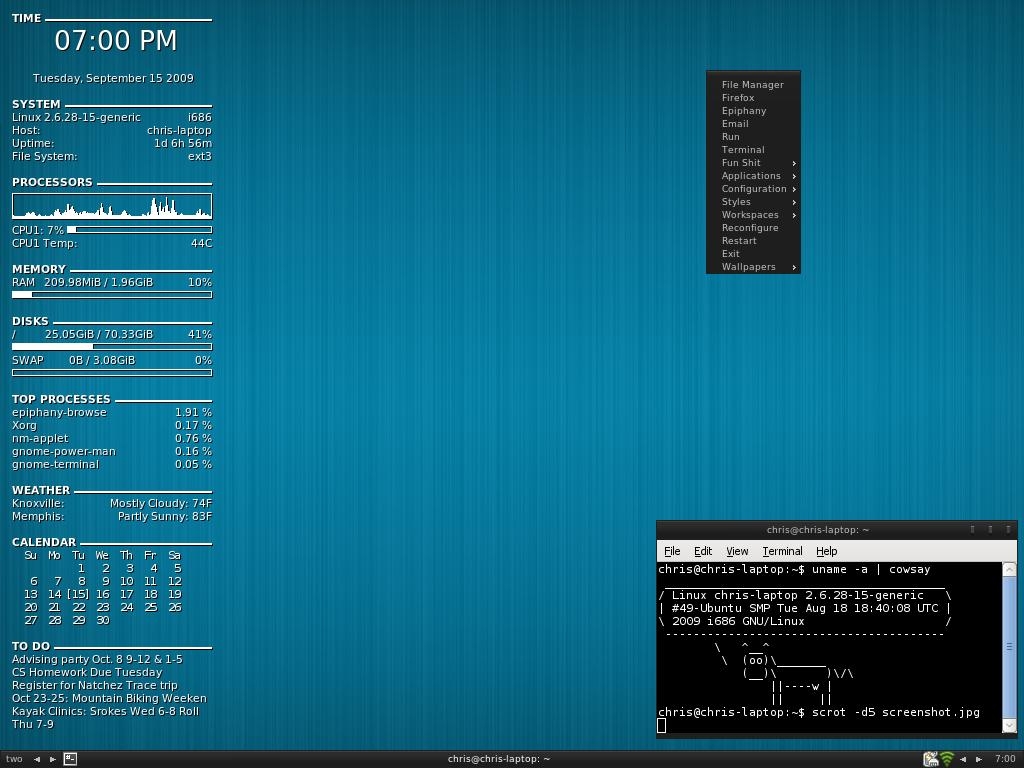The image size is (1024, 768).
Task: Open the Help menu in the terminal menubar
Action: click(826, 551)
